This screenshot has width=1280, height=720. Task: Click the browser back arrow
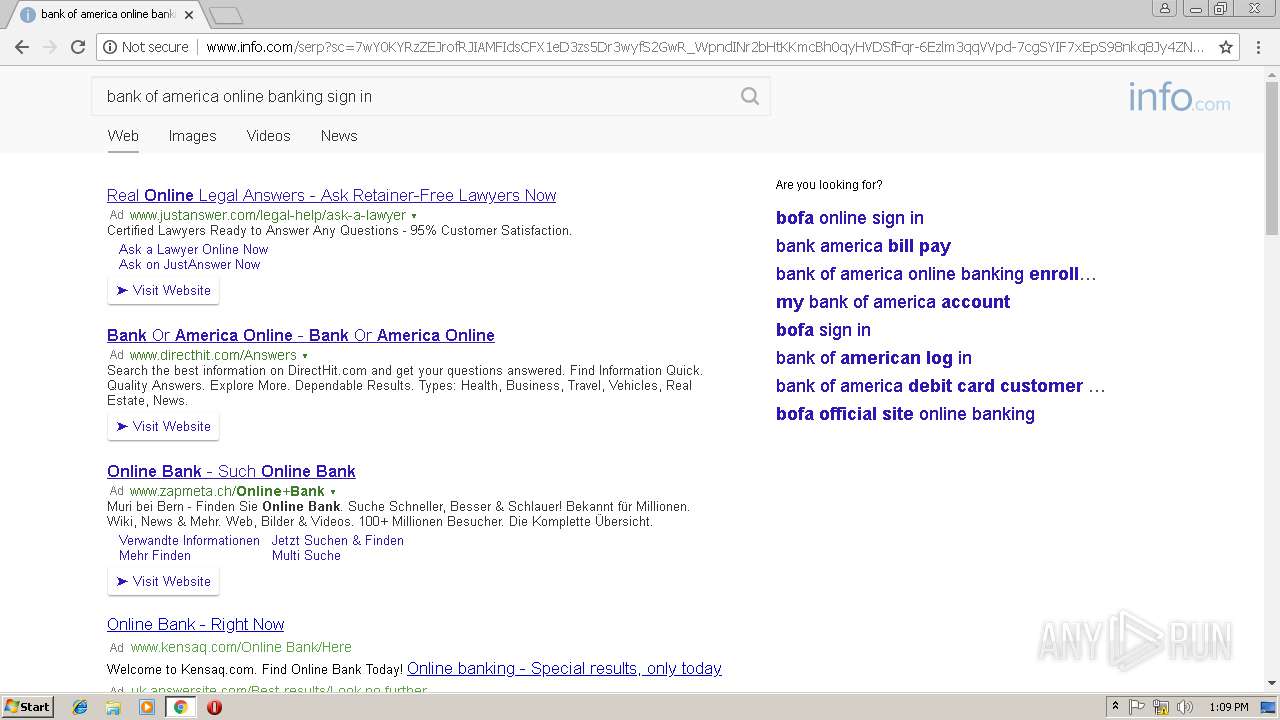(x=22, y=47)
